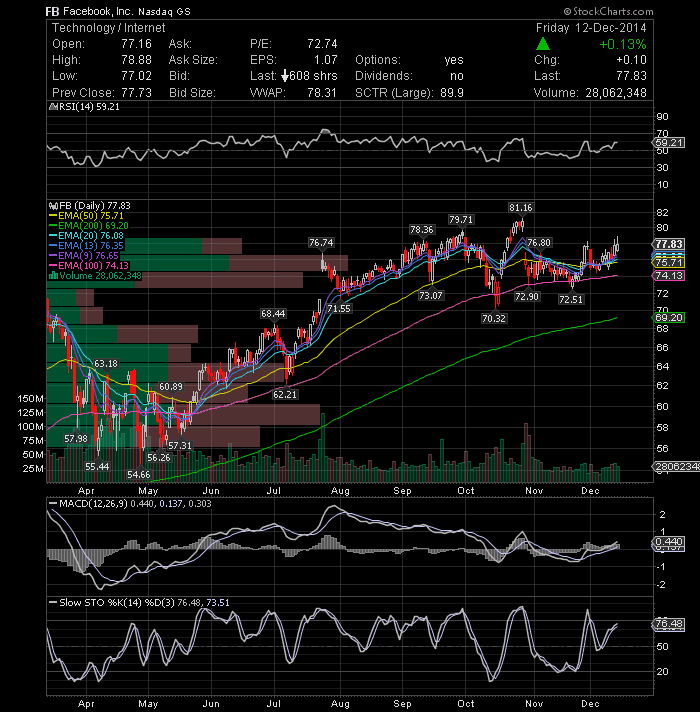Click the FB (Daily) 77.83 chart label
Image resolution: width=700 pixels, height=712 pixels.
tap(89, 206)
